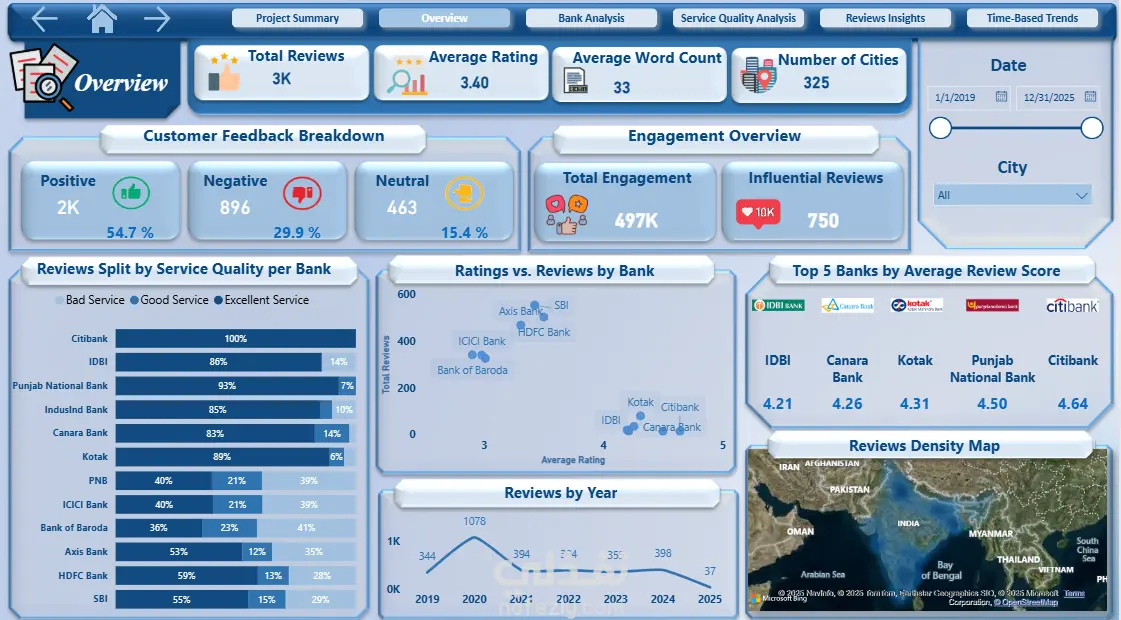Click the Citibank logo in Top 5
1121x620 pixels.
click(x=1072, y=306)
